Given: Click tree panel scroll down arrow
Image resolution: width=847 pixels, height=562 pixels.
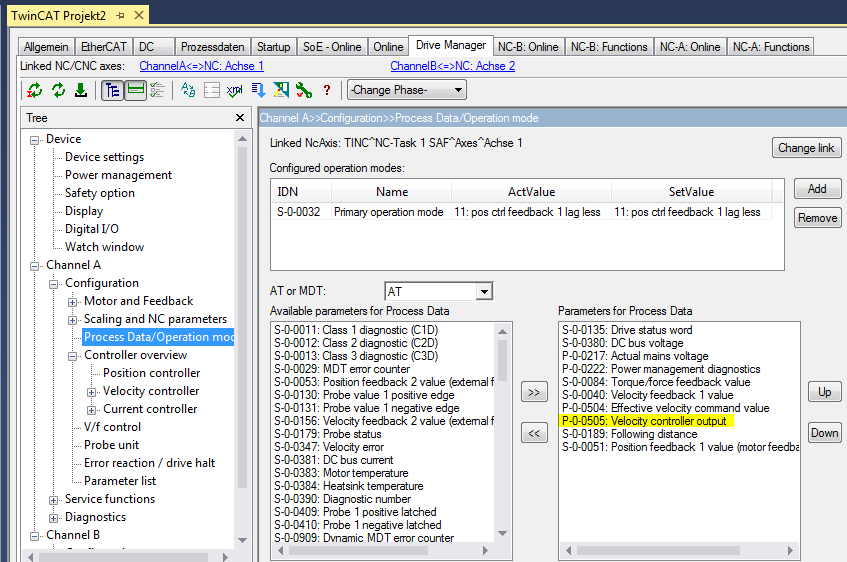Looking at the screenshot, I should click(243, 540).
